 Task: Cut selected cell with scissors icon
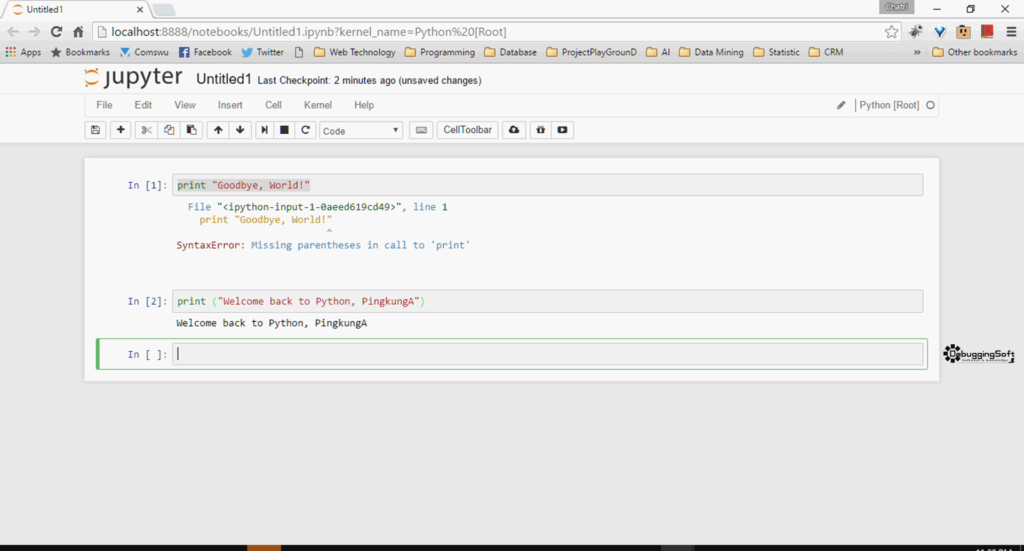pyautogui.click(x=146, y=130)
